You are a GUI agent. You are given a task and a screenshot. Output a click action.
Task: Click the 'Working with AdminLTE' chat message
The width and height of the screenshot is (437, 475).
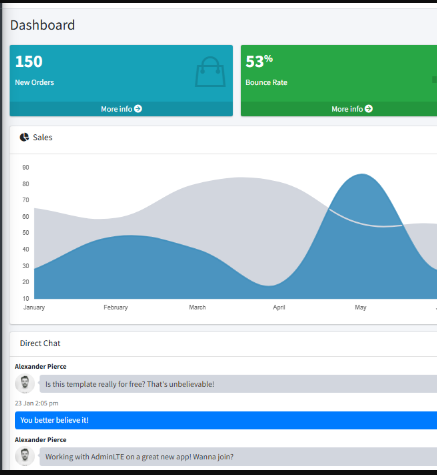pos(238,457)
